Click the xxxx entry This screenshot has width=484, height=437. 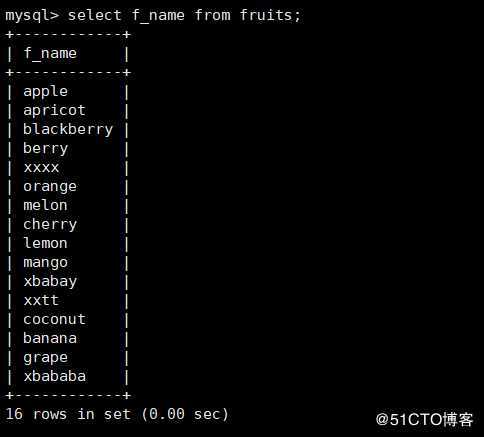(x=41, y=167)
